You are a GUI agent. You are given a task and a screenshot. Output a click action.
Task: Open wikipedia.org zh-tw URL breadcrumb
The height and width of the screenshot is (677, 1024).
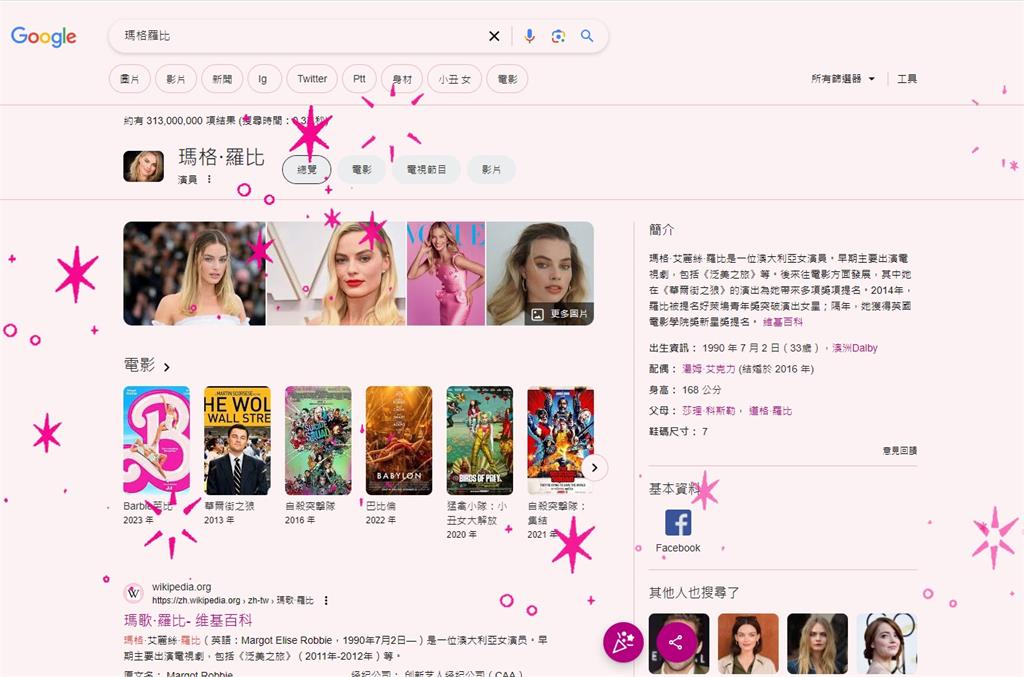tap(232, 601)
